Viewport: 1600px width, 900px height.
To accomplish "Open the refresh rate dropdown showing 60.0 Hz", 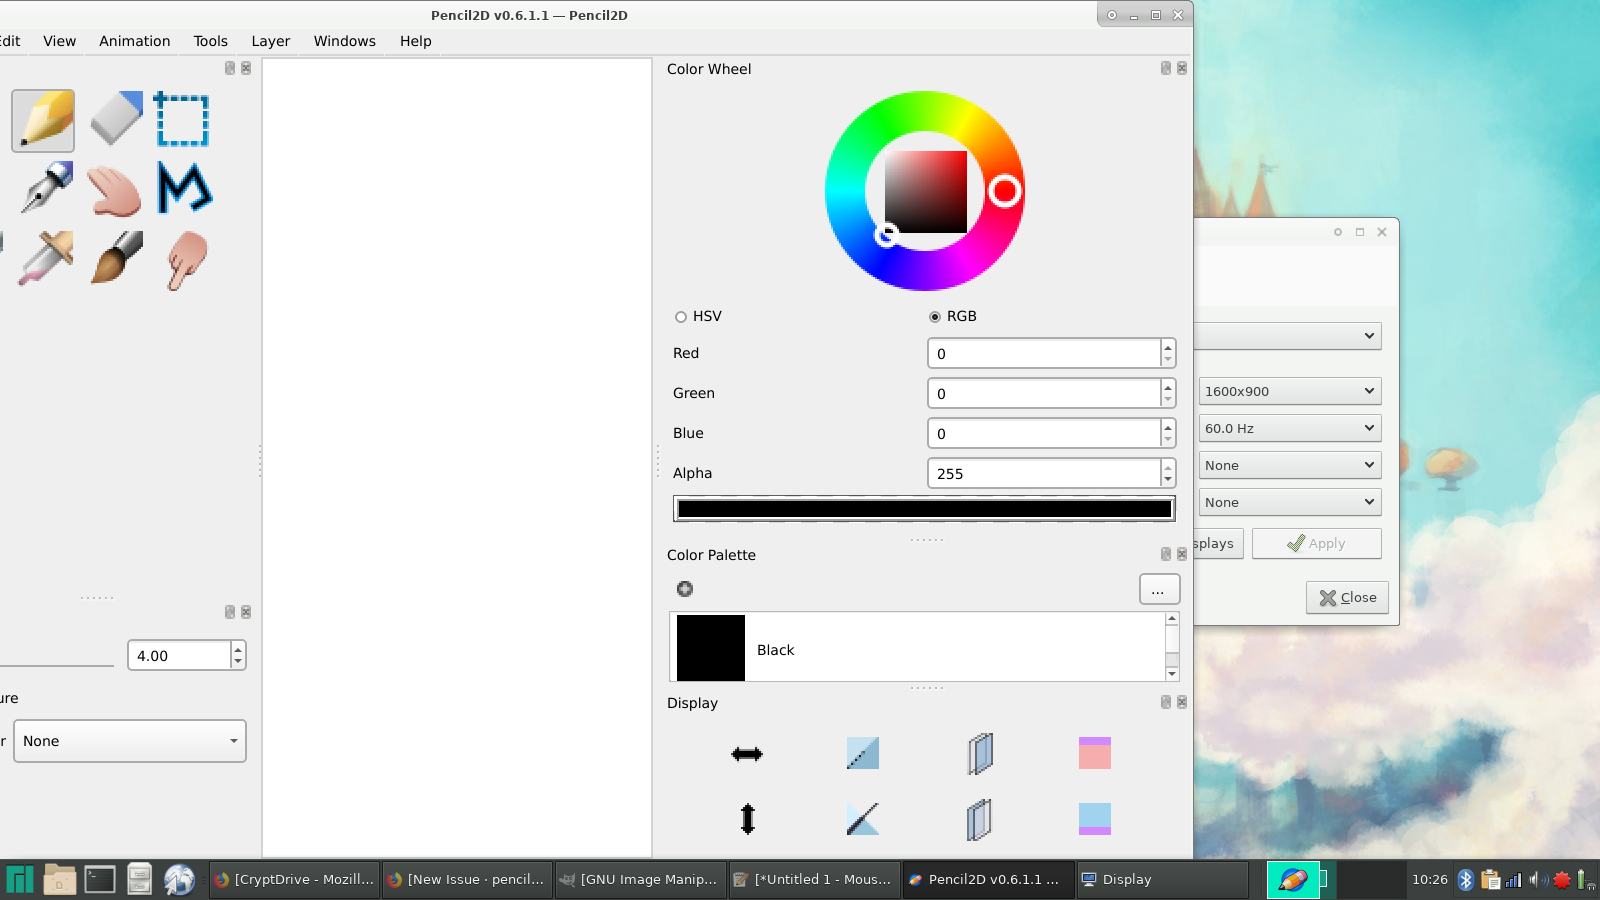I will (x=1289, y=428).
